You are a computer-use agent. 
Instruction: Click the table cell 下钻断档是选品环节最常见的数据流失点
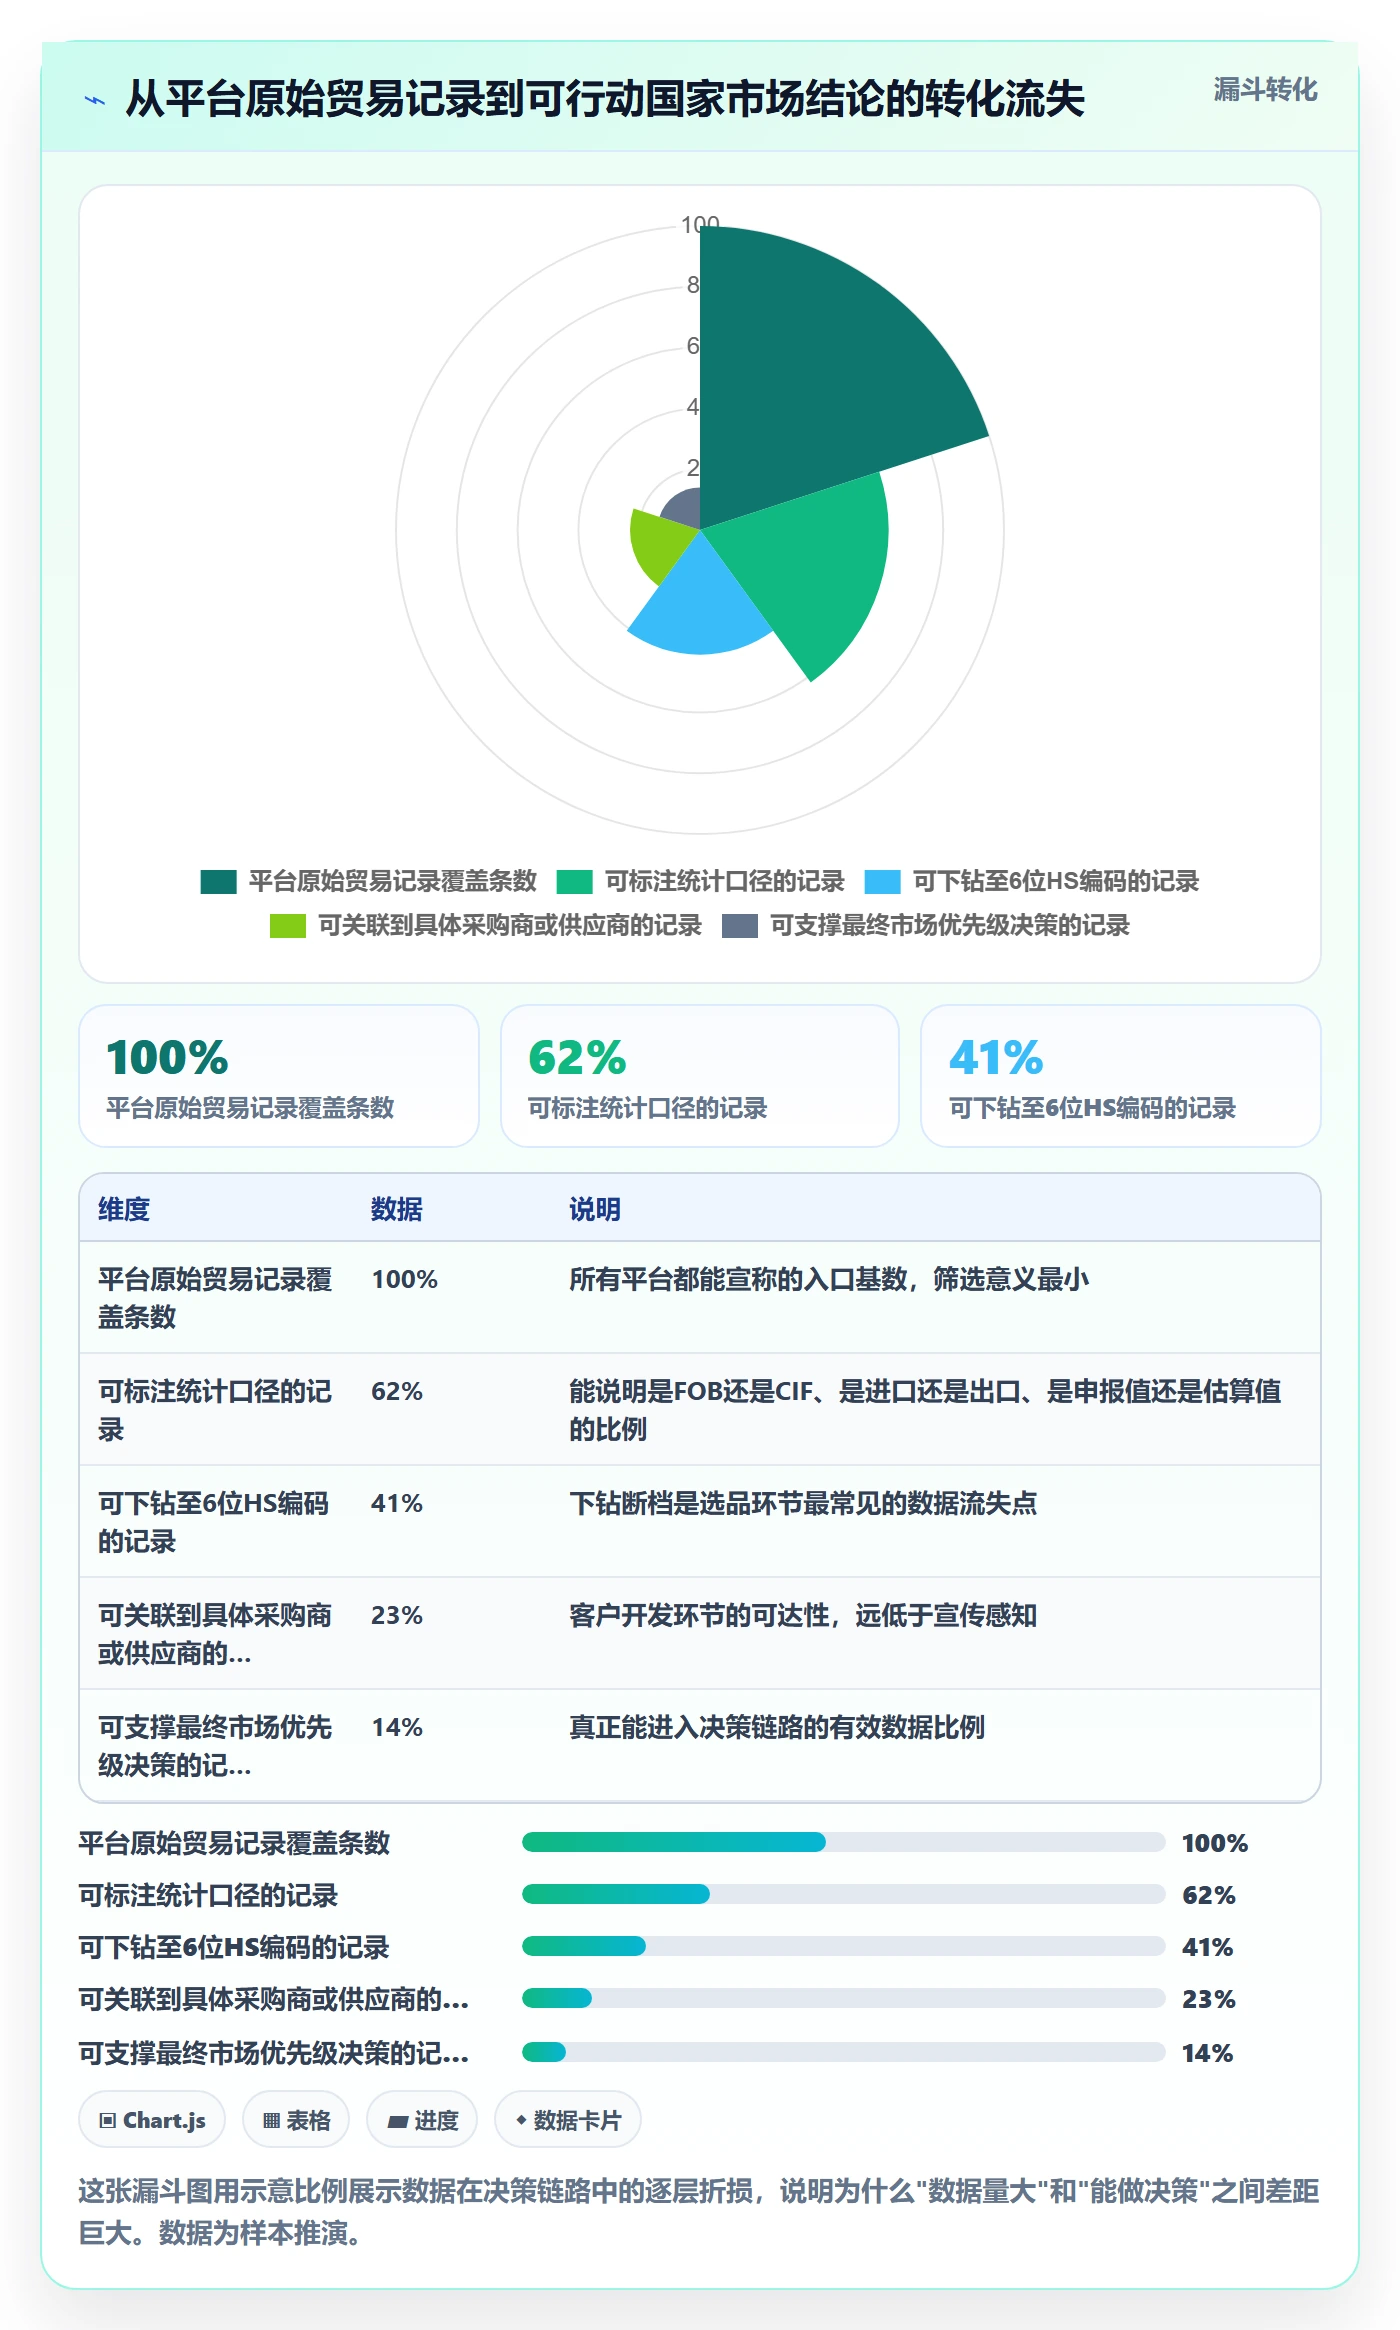tap(803, 1503)
